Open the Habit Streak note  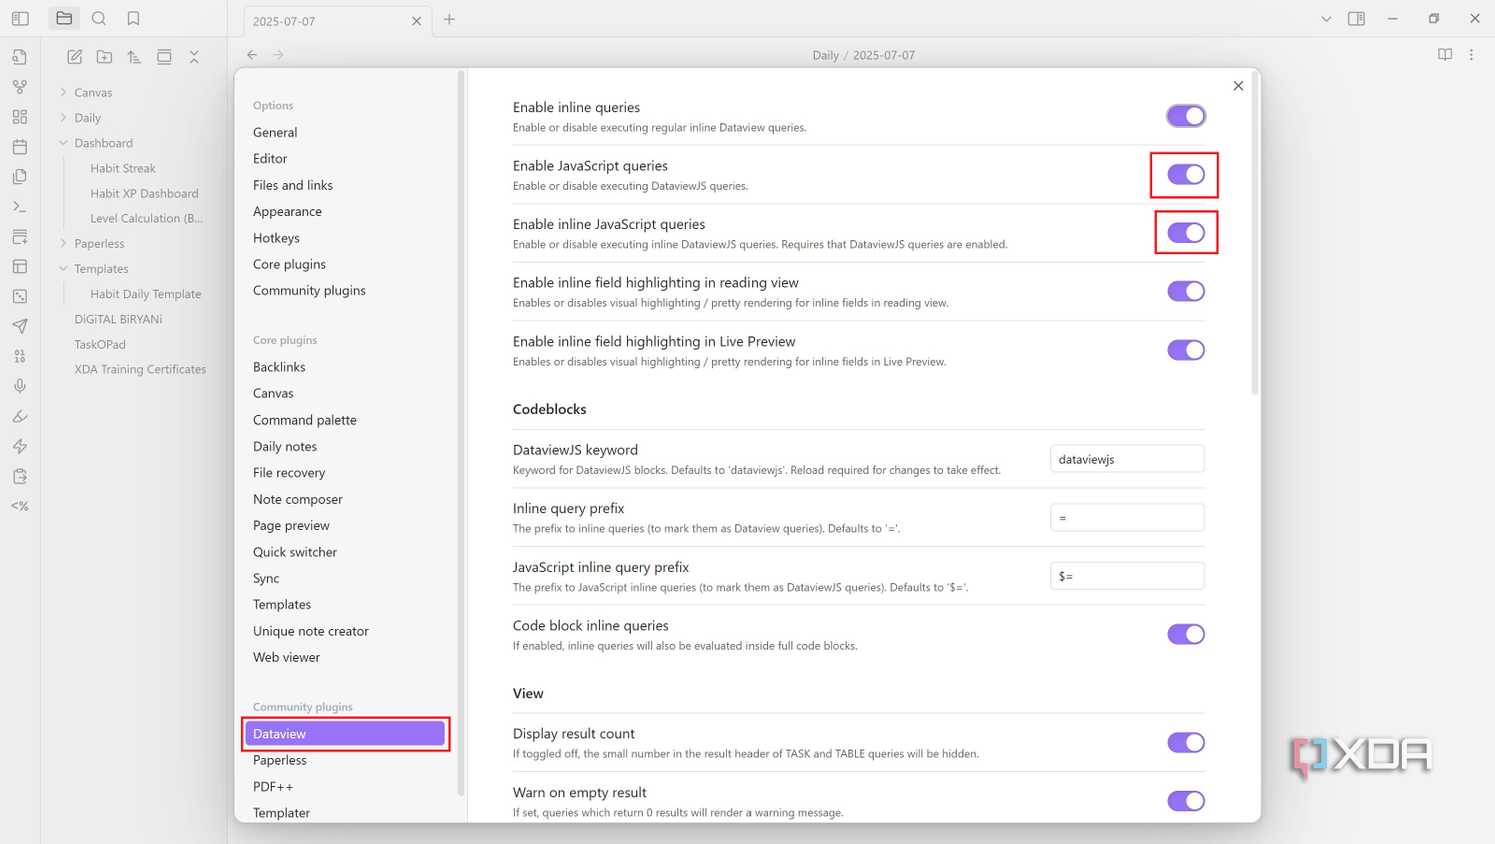click(123, 168)
